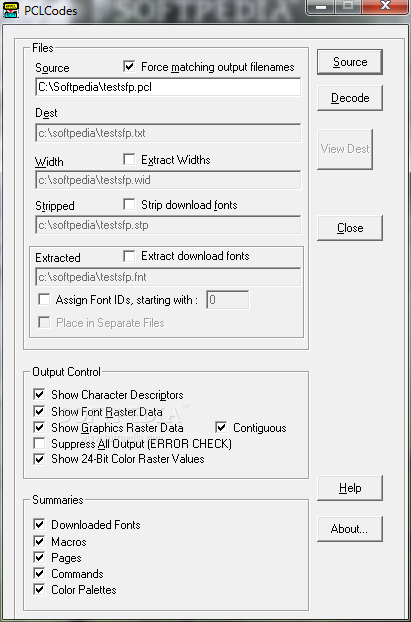Click the Output Control group label

67,372
